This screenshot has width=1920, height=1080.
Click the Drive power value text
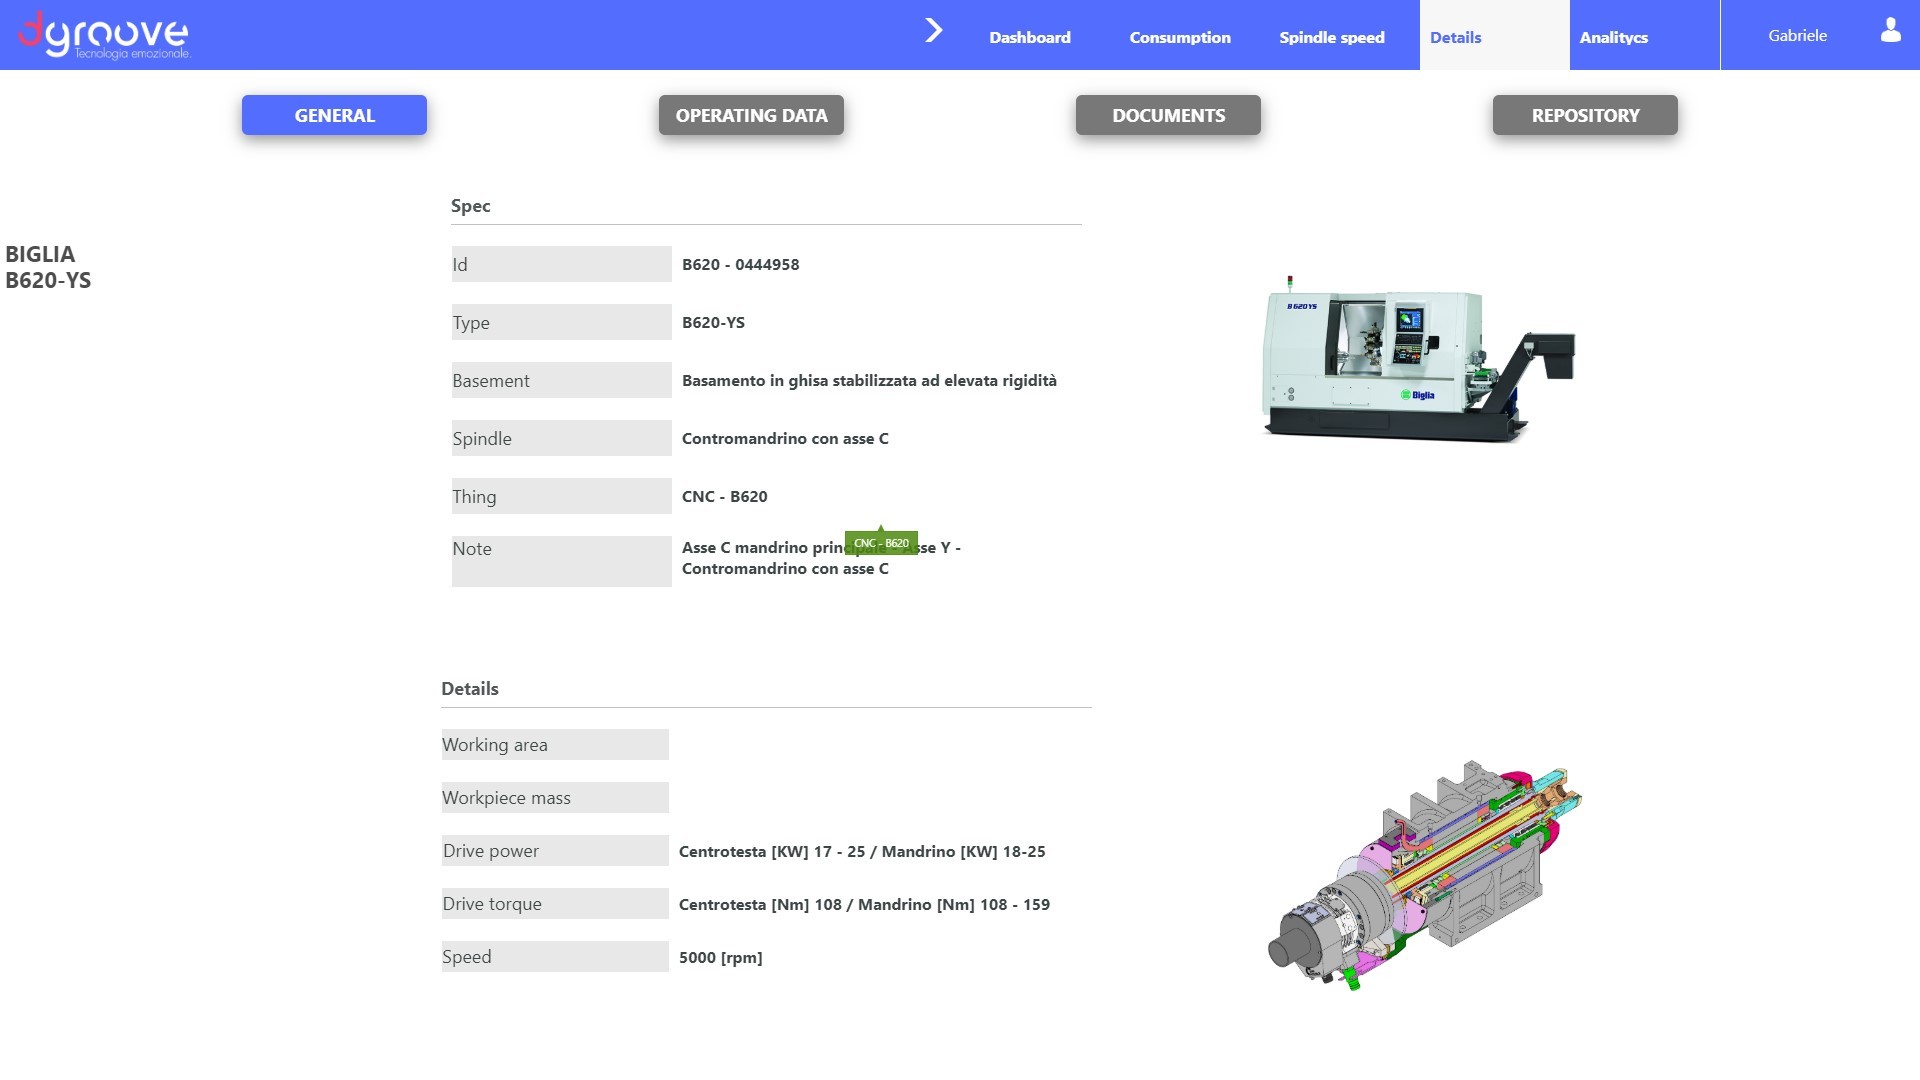[x=862, y=851]
